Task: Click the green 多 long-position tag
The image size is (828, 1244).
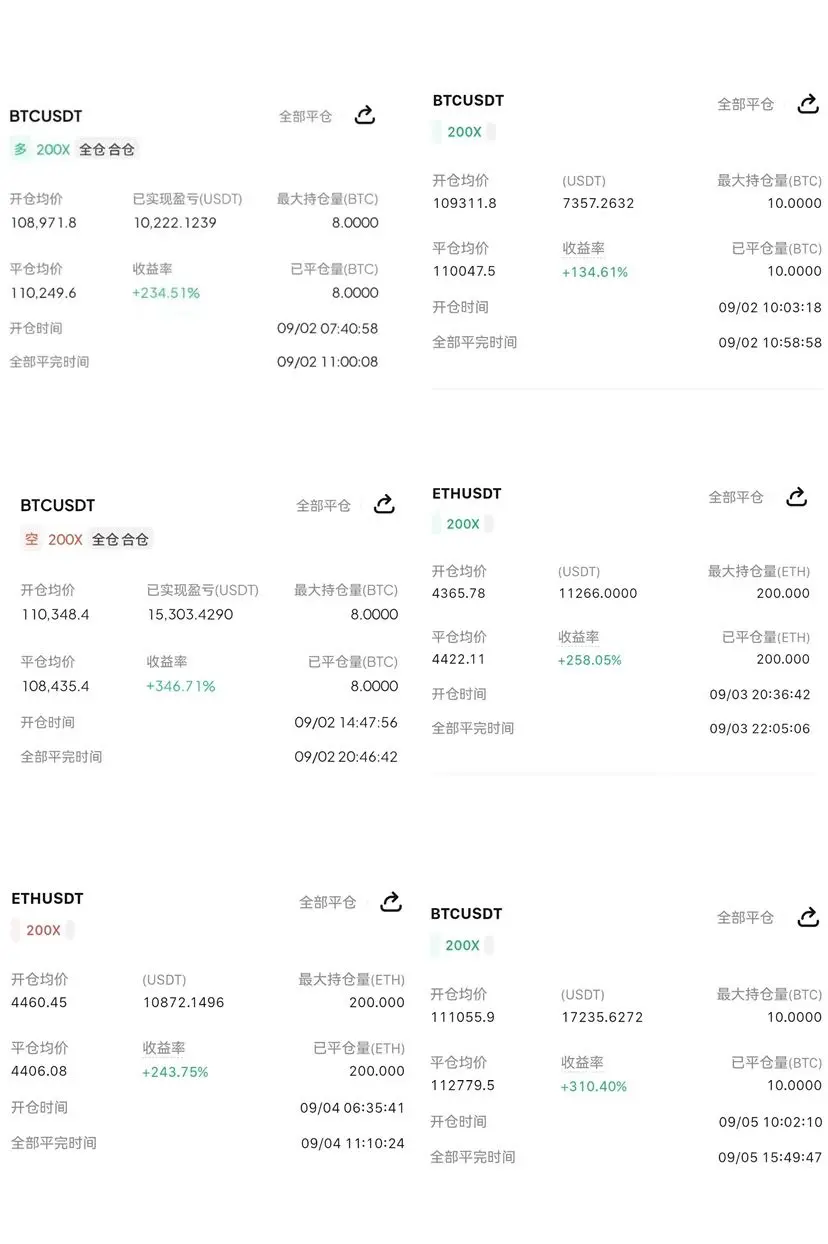Action: pos(20,149)
